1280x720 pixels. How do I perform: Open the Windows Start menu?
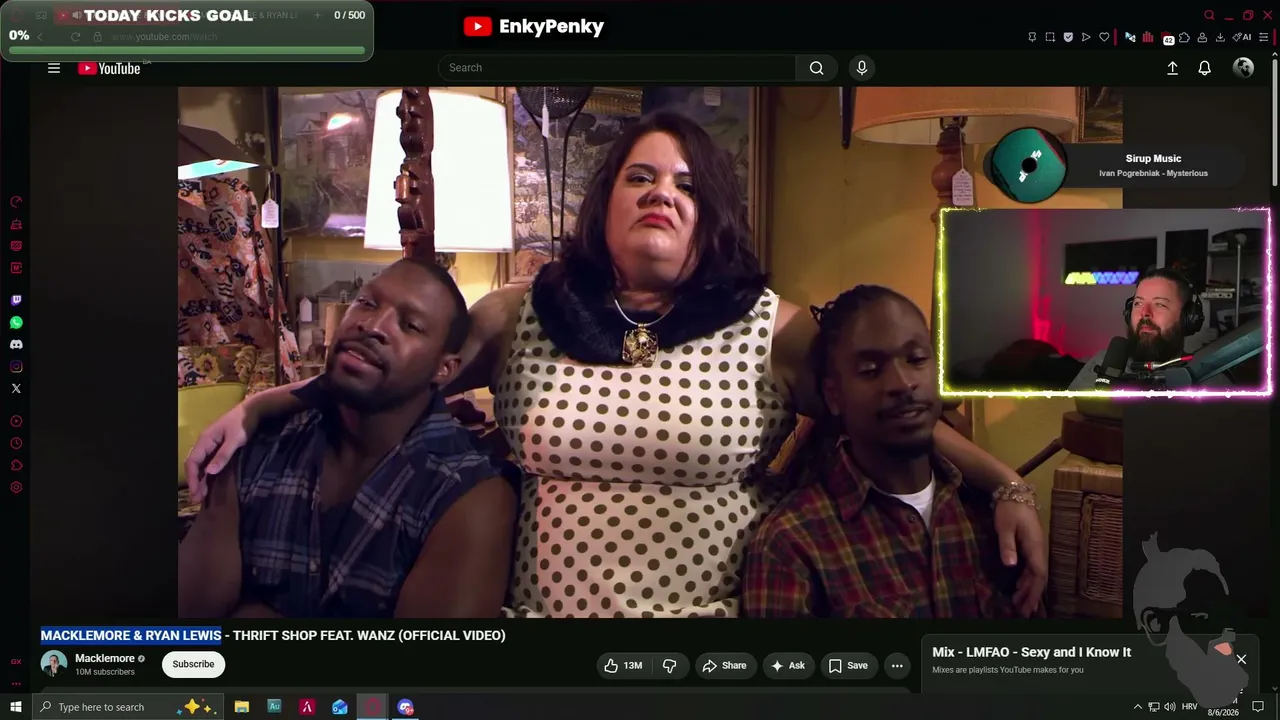point(15,707)
